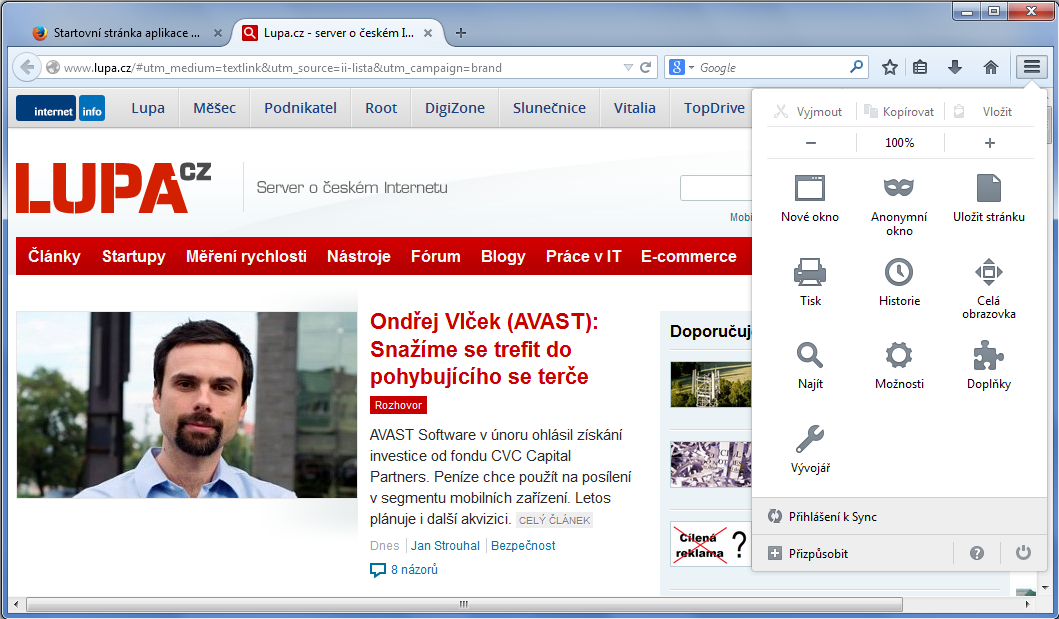Click the LUPA.cz logo
The image size is (1059, 619).
pyautogui.click(x=113, y=188)
